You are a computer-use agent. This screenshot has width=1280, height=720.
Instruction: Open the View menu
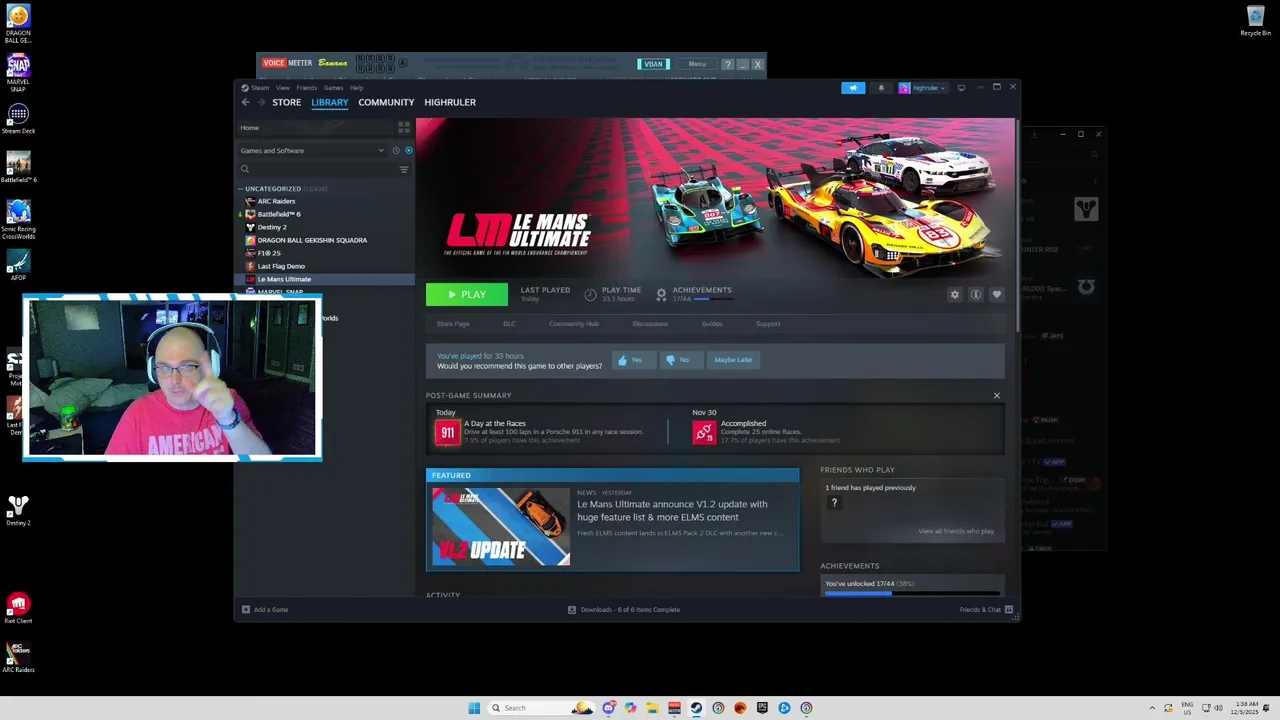[x=283, y=88]
